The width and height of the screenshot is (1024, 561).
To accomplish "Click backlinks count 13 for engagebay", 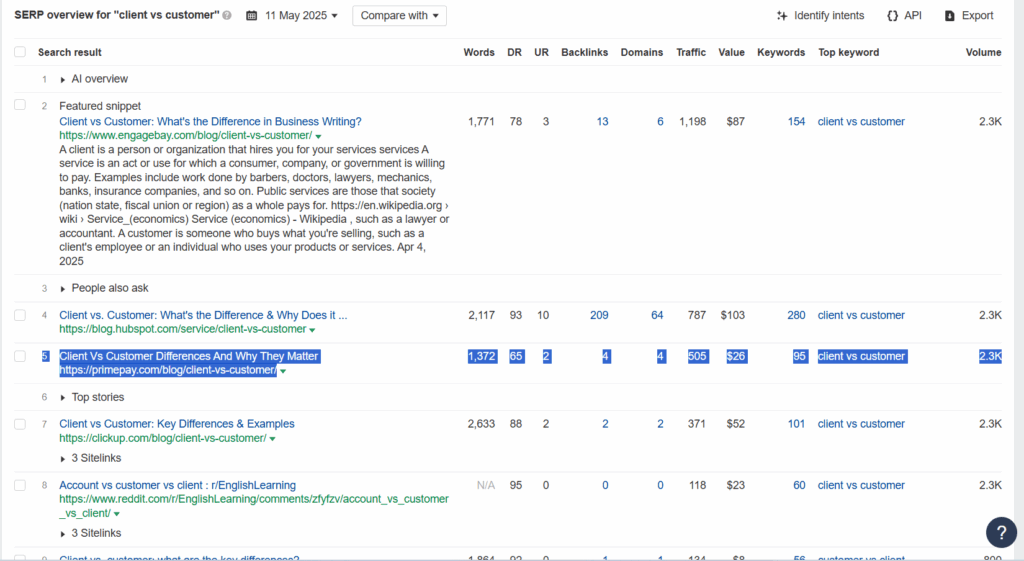I will 602,121.
